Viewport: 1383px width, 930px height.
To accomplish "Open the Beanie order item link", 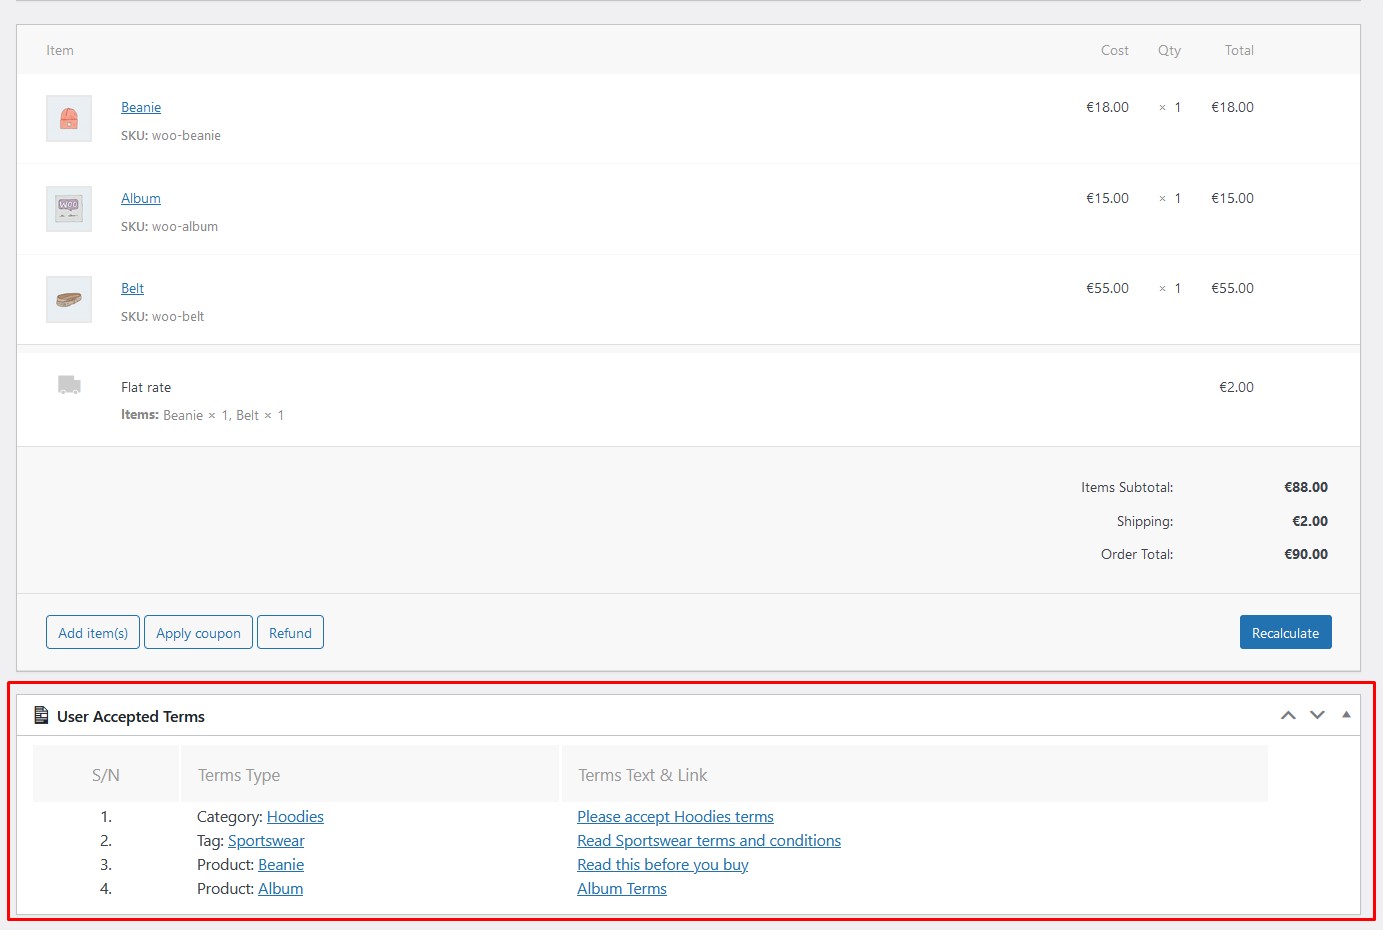I will (141, 107).
